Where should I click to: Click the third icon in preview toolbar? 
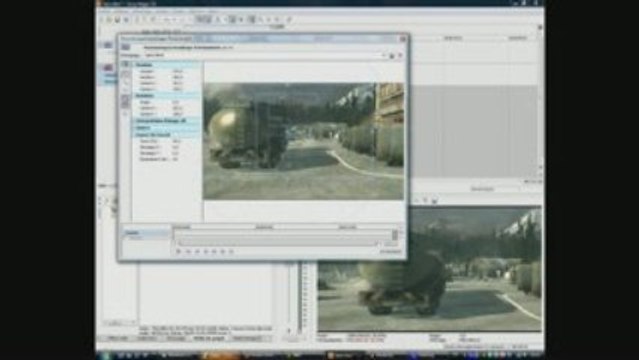[434, 200]
